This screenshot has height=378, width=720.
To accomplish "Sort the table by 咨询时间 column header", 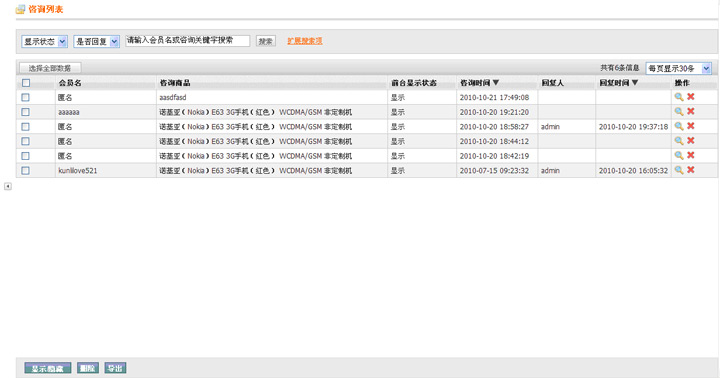I will 479,83.
